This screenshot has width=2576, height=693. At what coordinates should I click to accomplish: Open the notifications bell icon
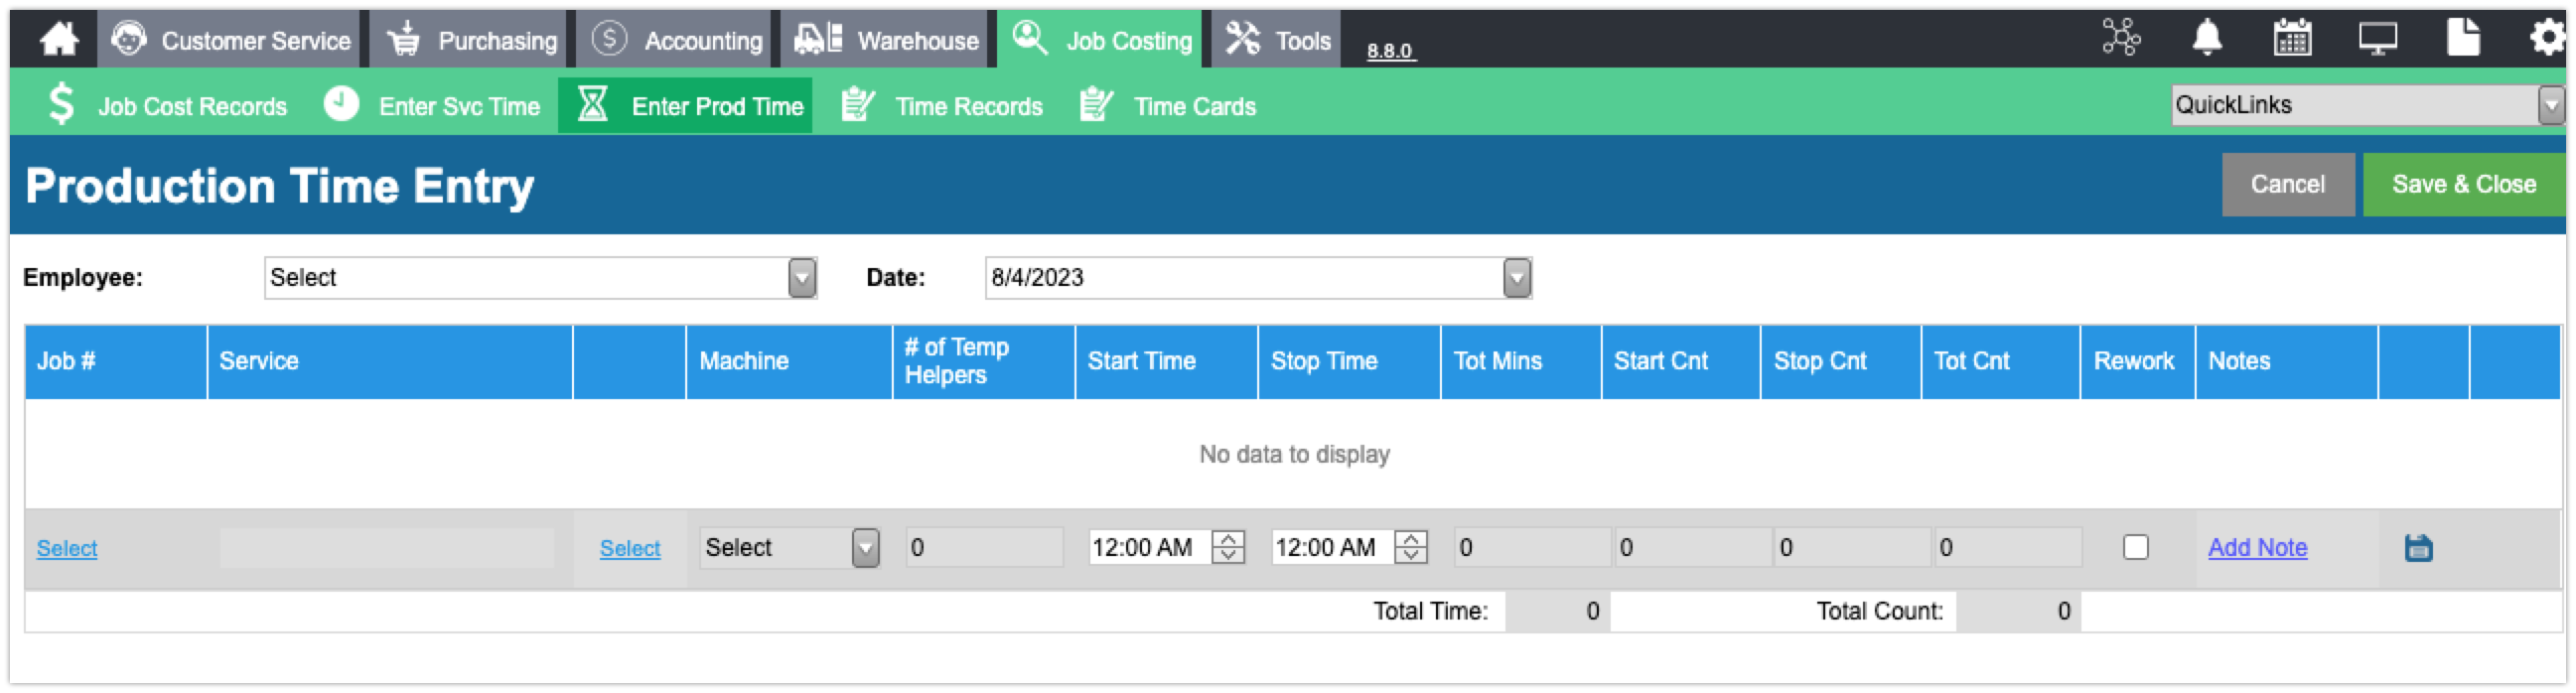point(2207,38)
